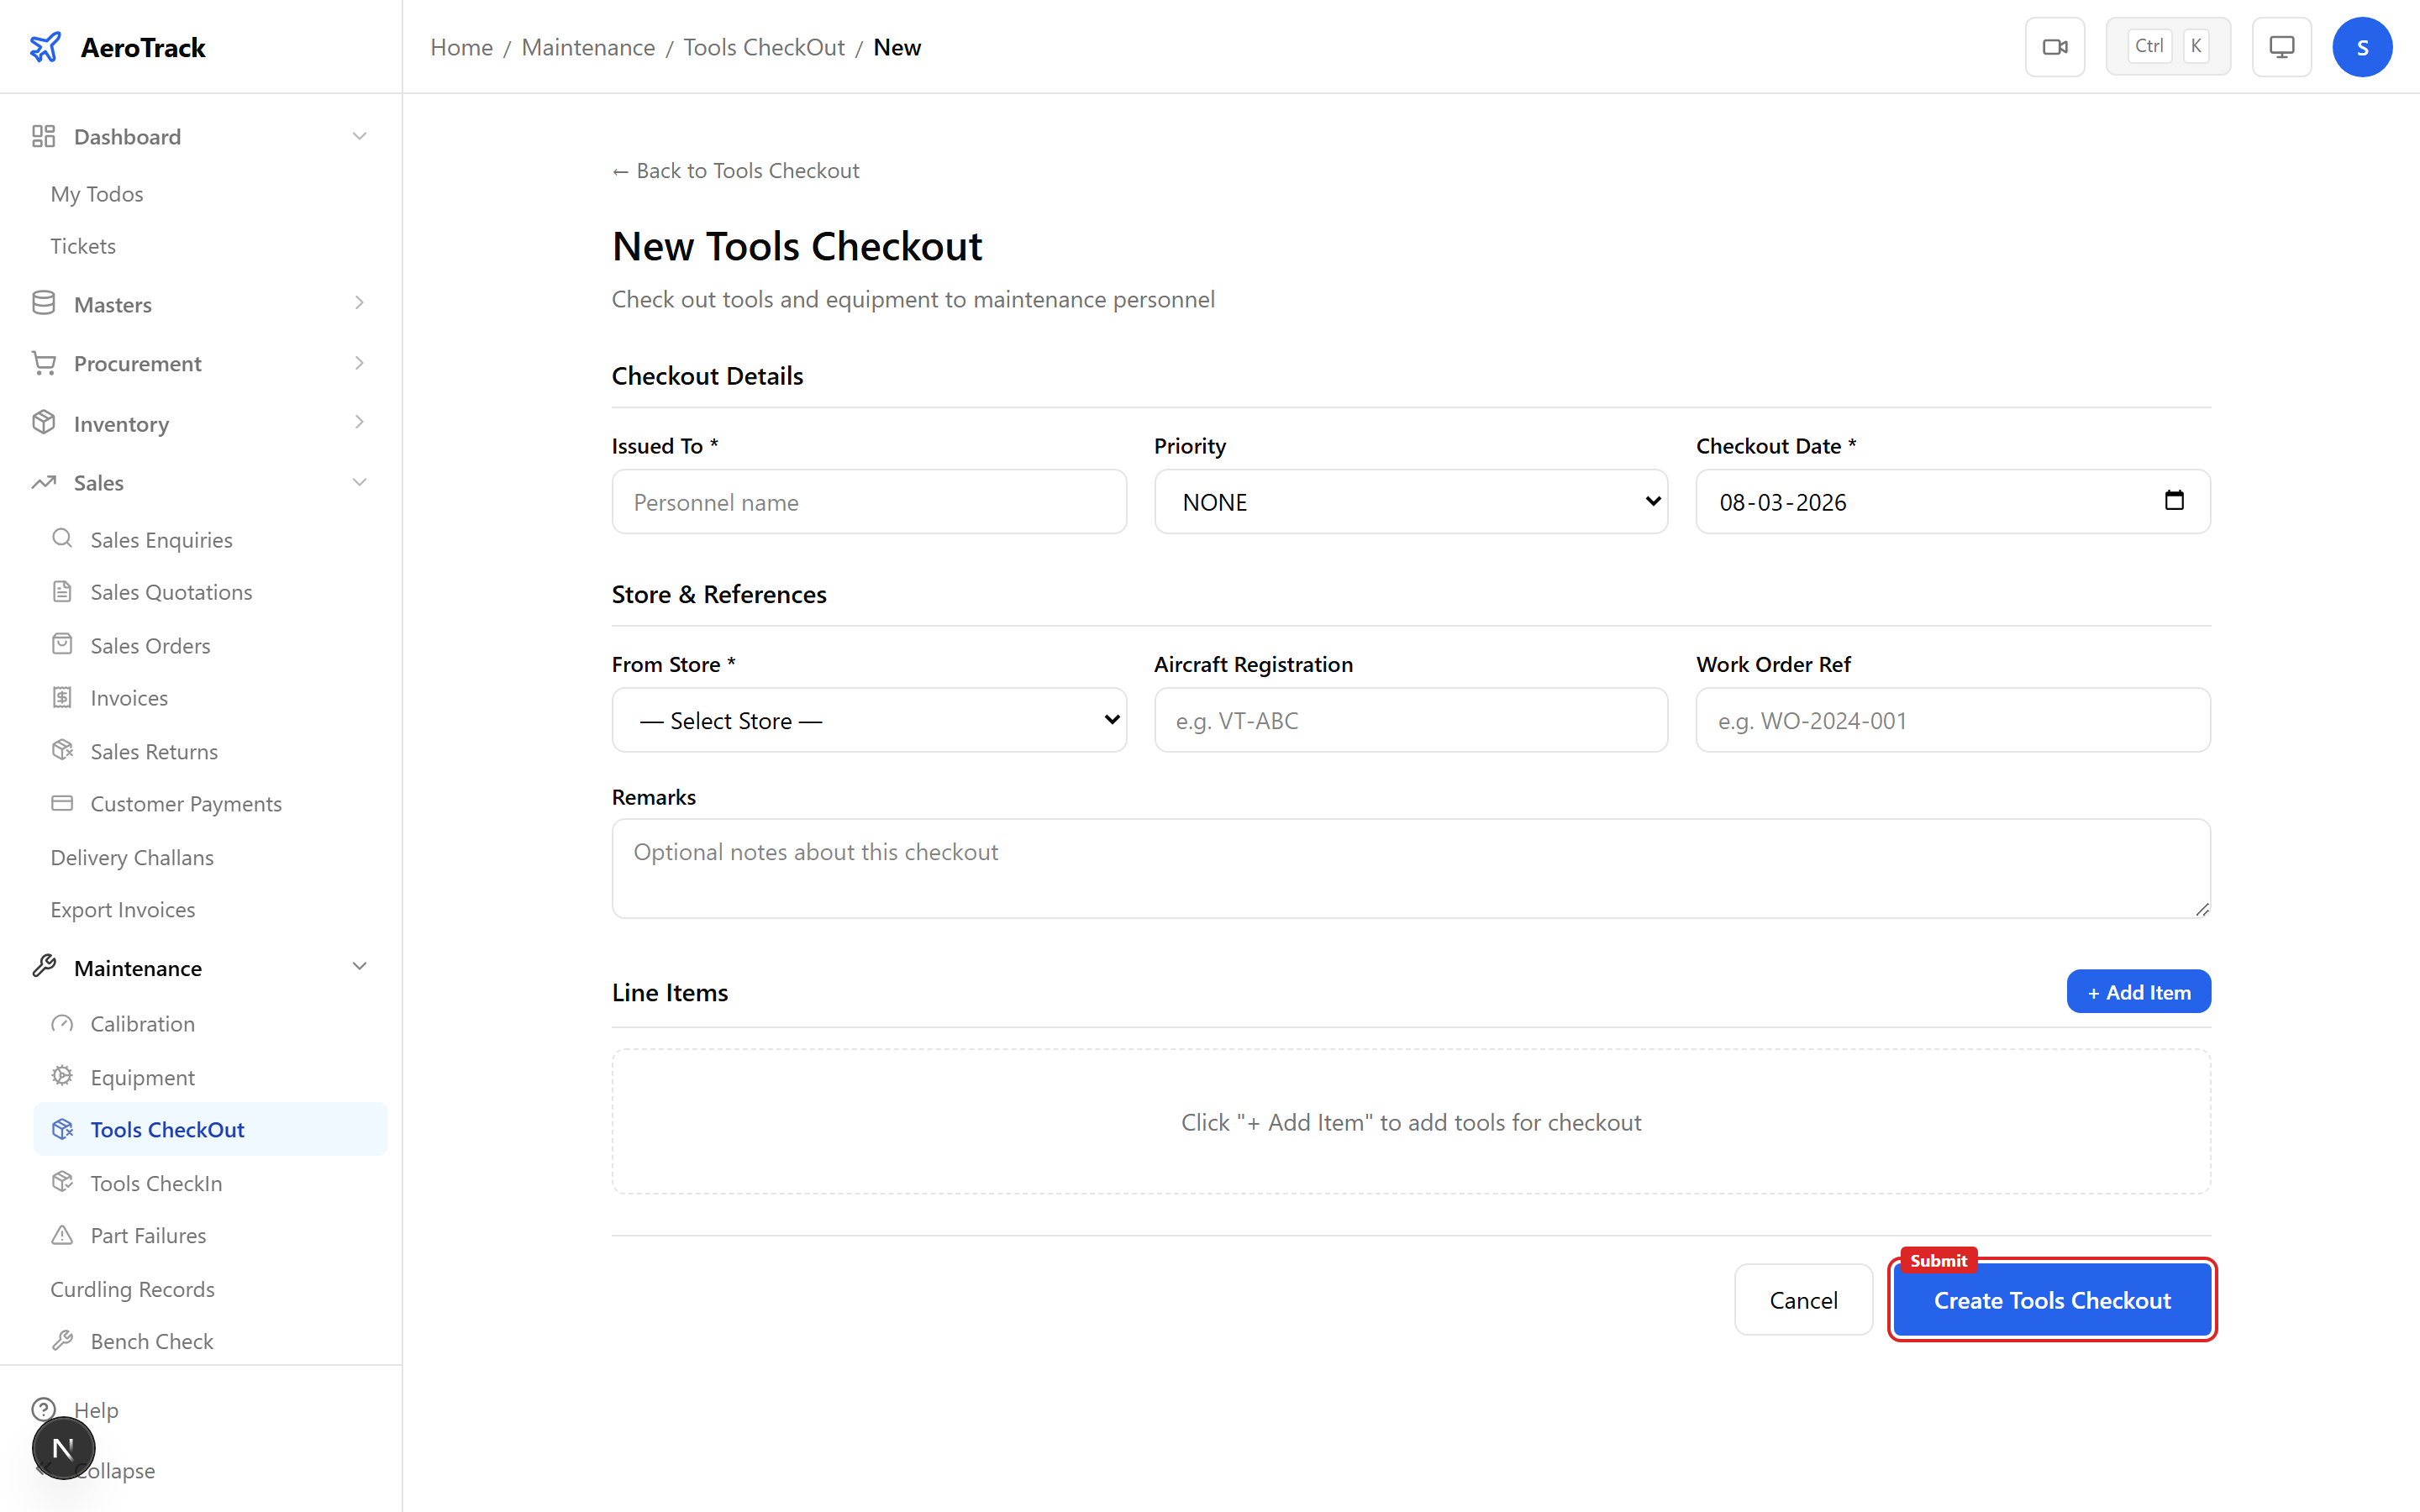Open Part Failures via its warning icon
2420x1512 pixels.
(x=62, y=1235)
